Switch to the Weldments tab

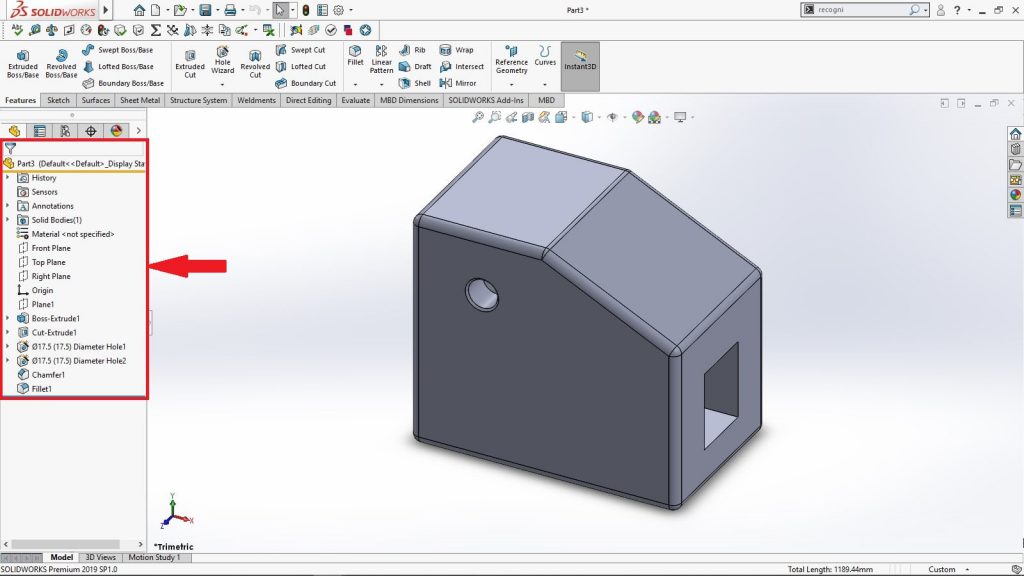tap(256, 101)
